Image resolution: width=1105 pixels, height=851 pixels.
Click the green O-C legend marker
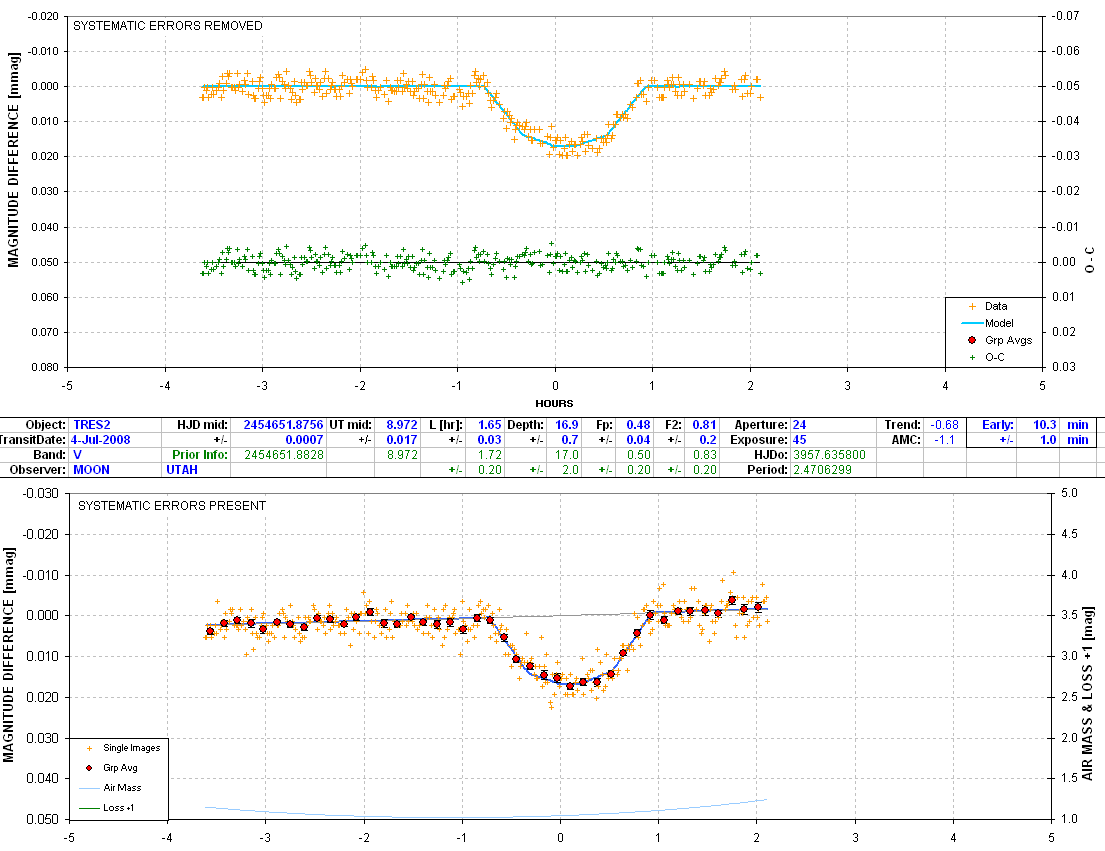(x=966, y=357)
